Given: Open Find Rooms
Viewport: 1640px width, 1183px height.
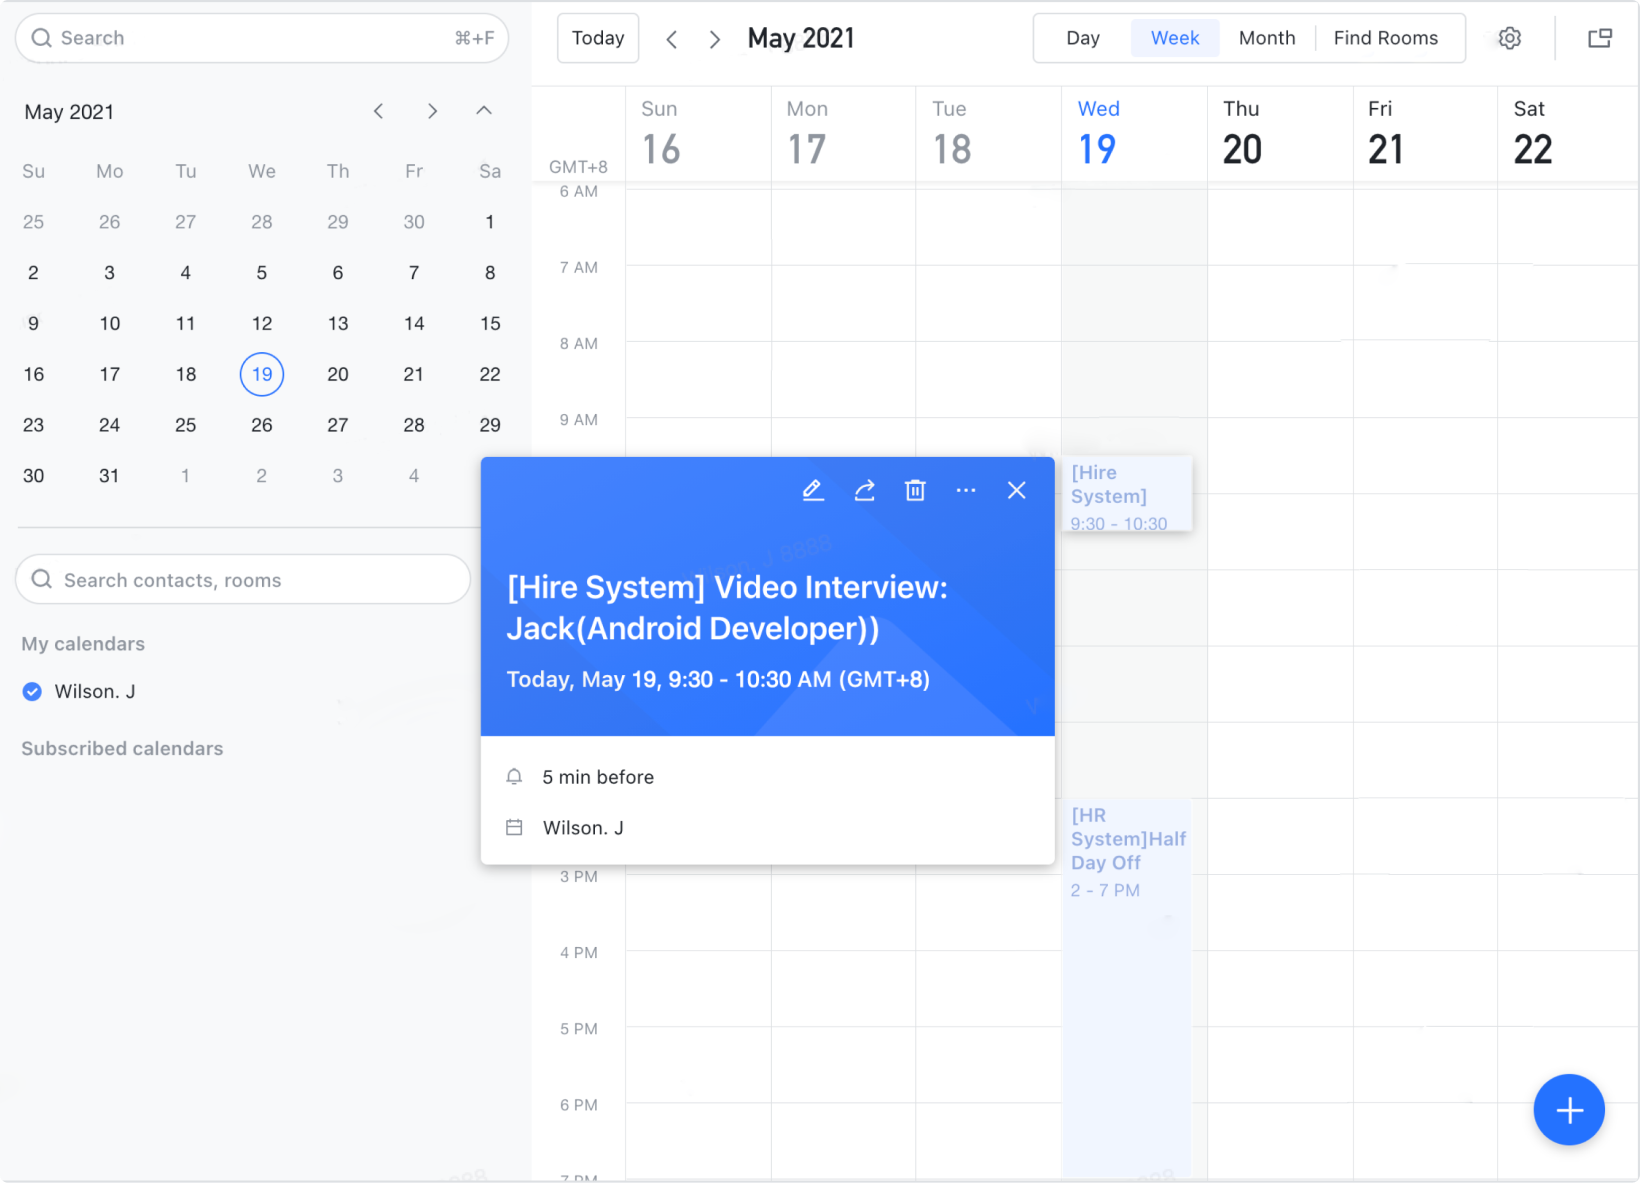Looking at the screenshot, I should tap(1386, 38).
